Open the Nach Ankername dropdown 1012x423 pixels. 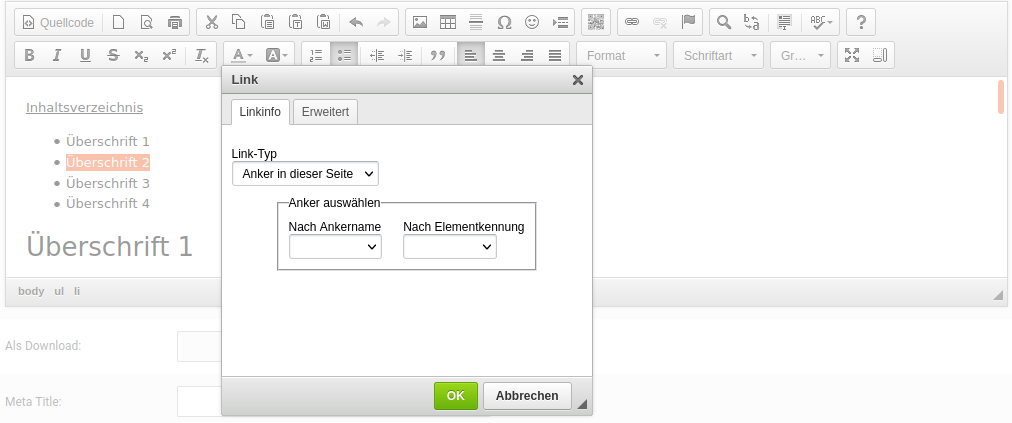click(335, 247)
